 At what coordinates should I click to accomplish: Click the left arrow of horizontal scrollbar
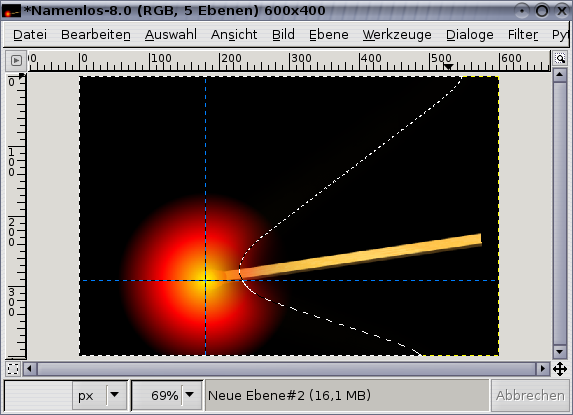pyautogui.click(x=30, y=369)
